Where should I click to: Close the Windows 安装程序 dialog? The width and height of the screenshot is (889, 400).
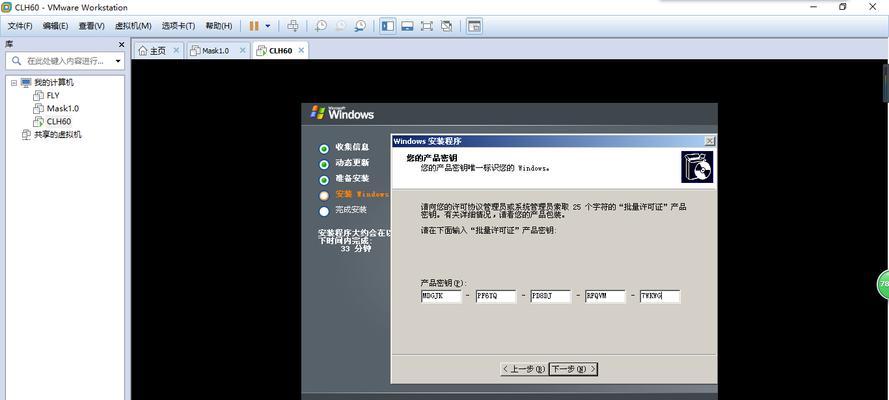click(x=709, y=141)
